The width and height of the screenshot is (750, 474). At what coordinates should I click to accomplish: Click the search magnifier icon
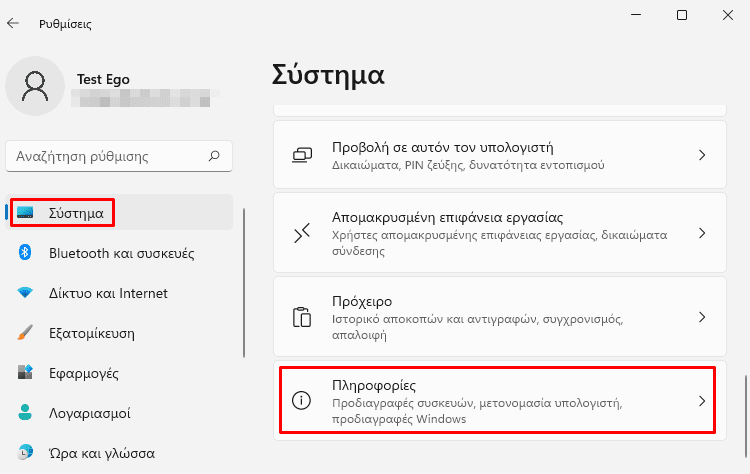coord(214,156)
